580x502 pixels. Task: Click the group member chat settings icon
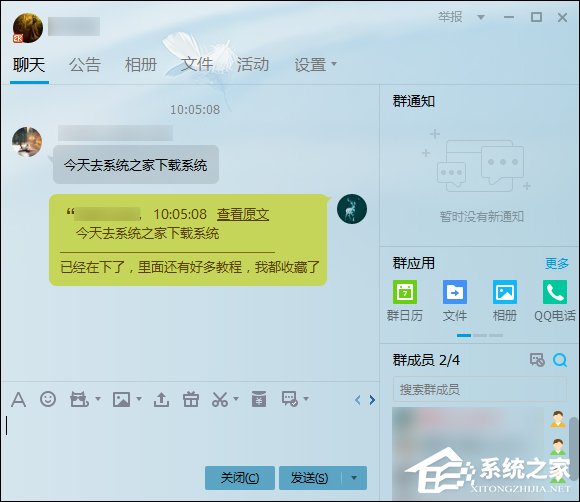point(537,360)
